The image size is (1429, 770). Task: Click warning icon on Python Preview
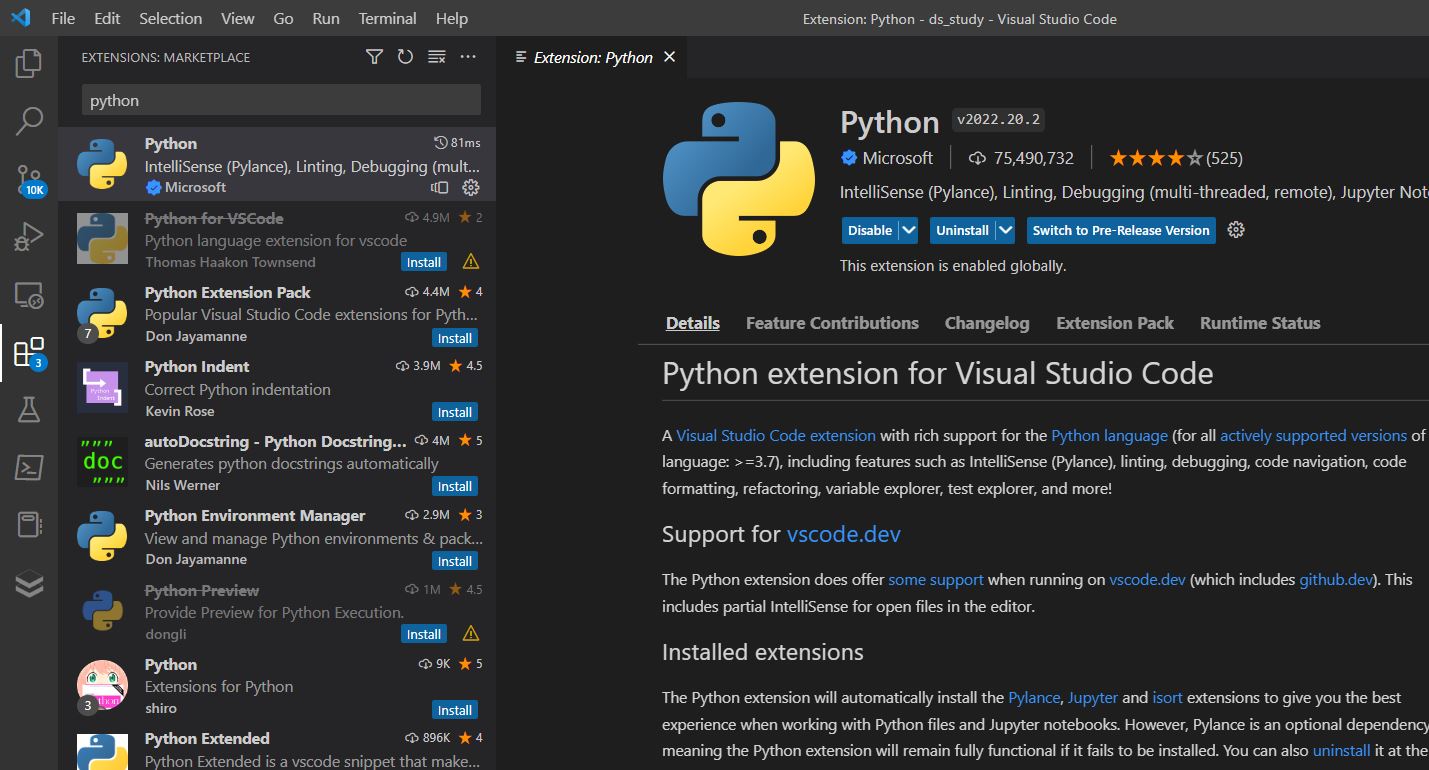click(x=471, y=634)
